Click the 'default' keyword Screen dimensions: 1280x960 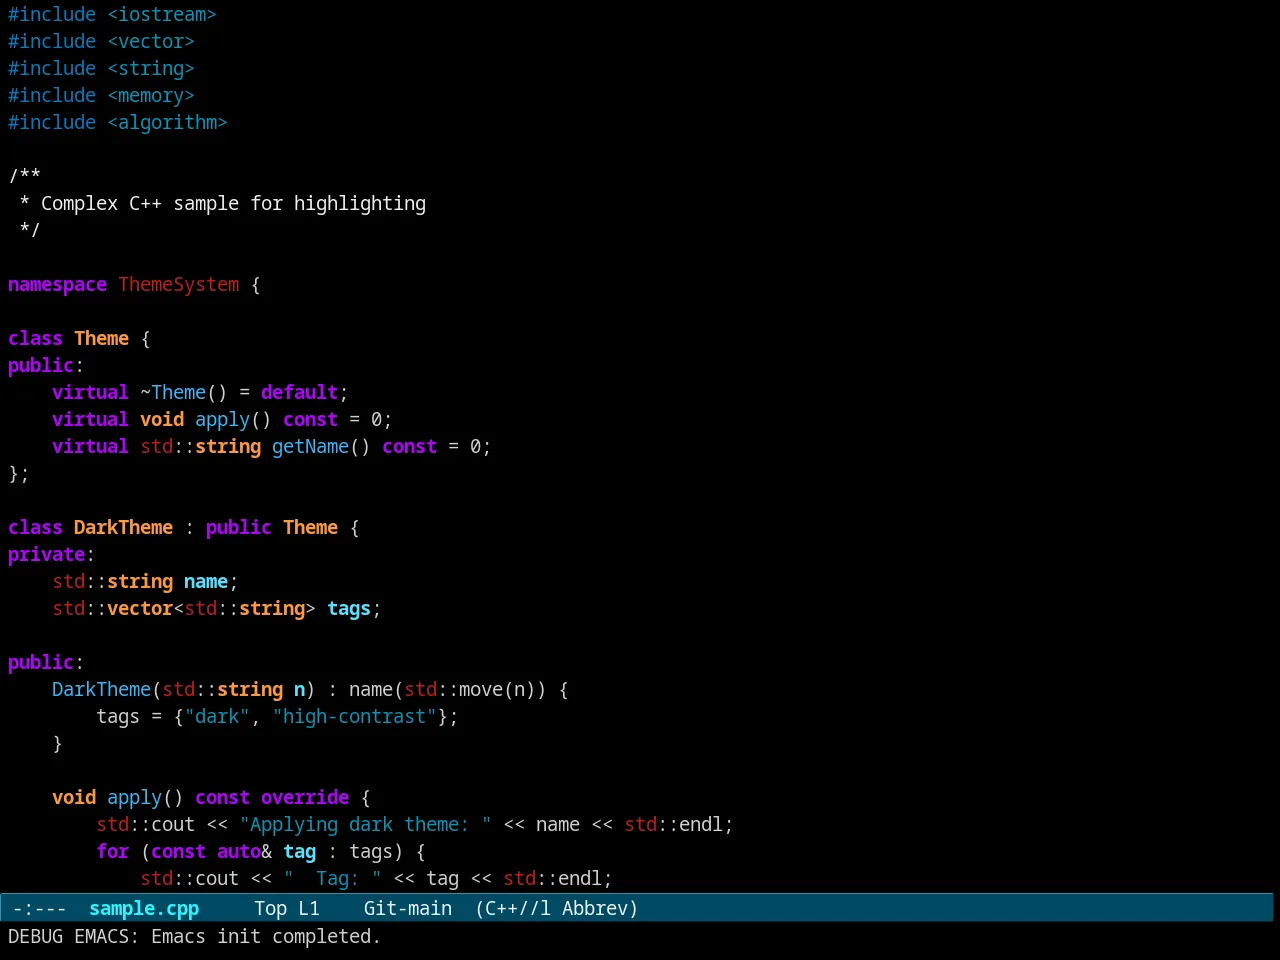(x=299, y=392)
